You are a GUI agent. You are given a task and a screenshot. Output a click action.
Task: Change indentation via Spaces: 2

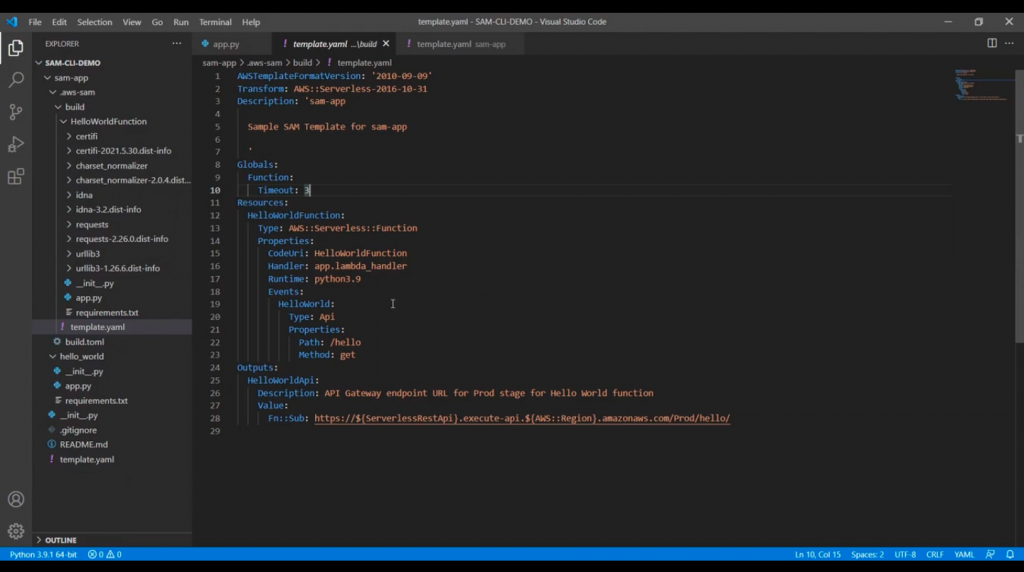[867, 554]
